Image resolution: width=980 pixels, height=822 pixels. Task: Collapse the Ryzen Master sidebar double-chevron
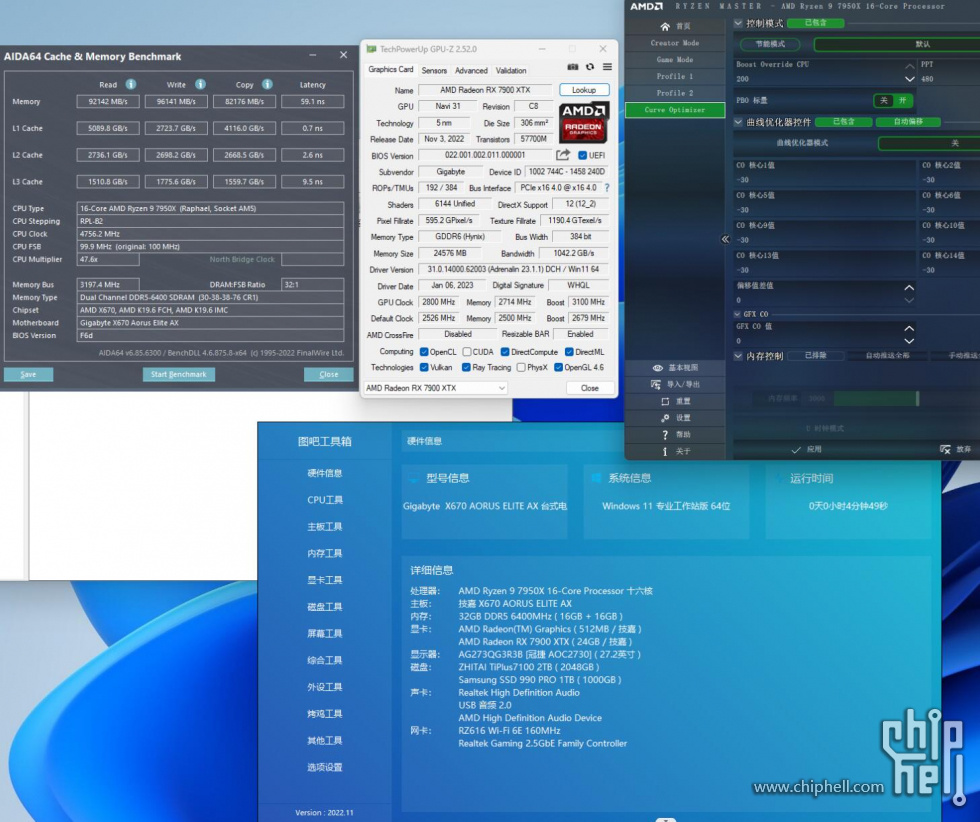pyautogui.click(x=725, y=239)
